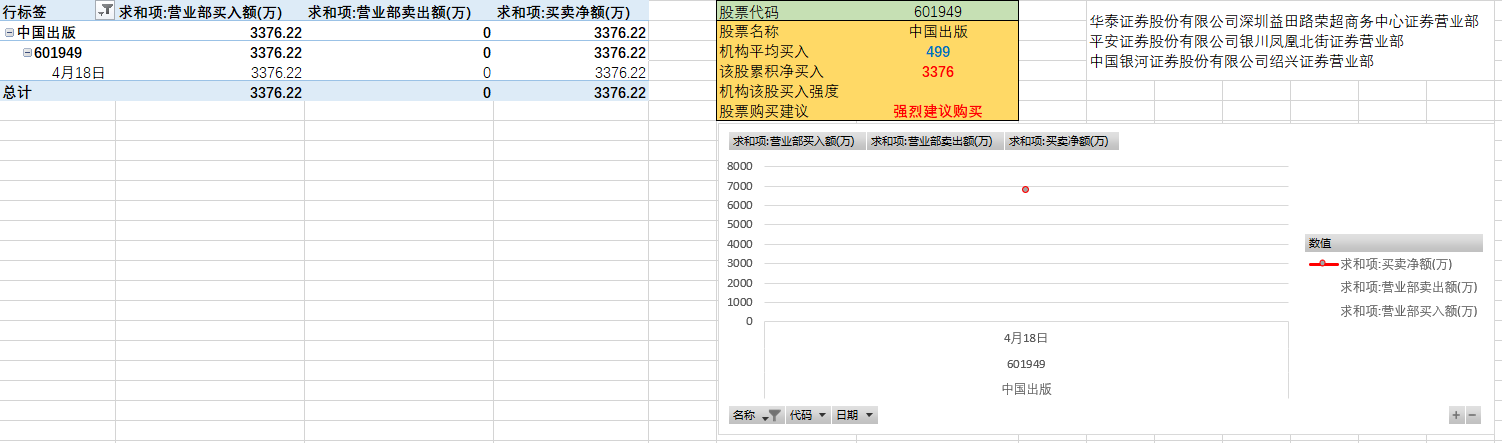Select the 中国出版 stock name value cell
This screenshot has width=1502, height=443.
point(938,32)
